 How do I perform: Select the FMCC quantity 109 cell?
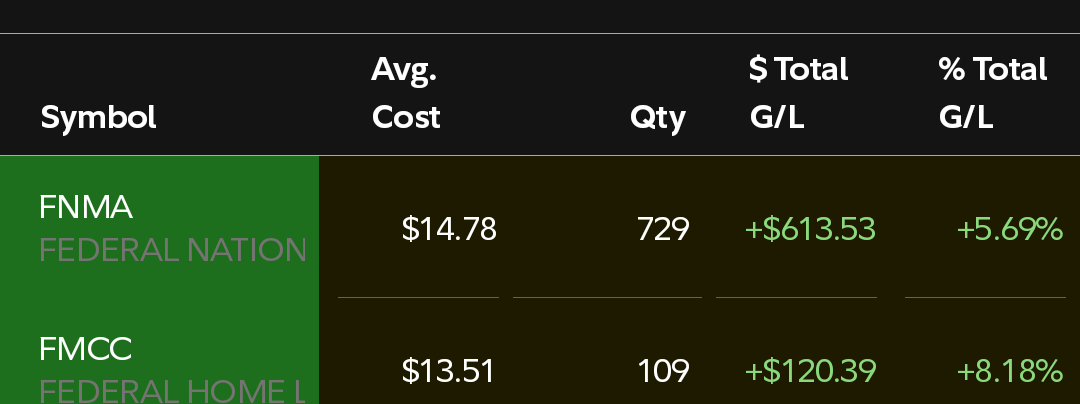click(663, 372)
